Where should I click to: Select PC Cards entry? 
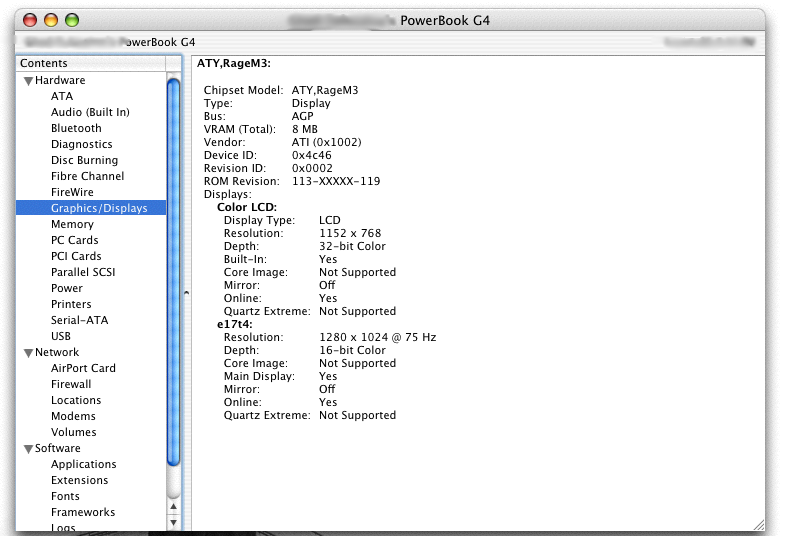click(x=75, y=240)
